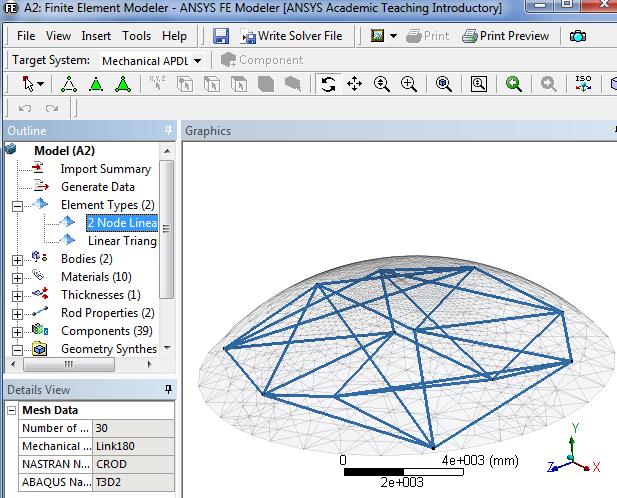Image resolution: width=617 pixels, height=498 pixels.
Task: Expand the Thicknesses (1) node
Action: [17, 296]
